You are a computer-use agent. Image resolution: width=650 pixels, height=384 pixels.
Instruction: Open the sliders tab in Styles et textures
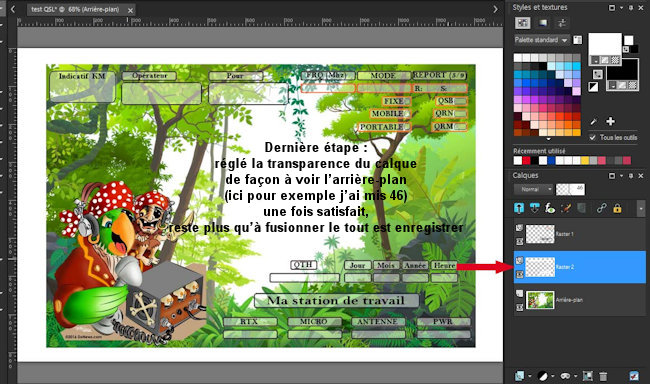(x=562, y=23)
